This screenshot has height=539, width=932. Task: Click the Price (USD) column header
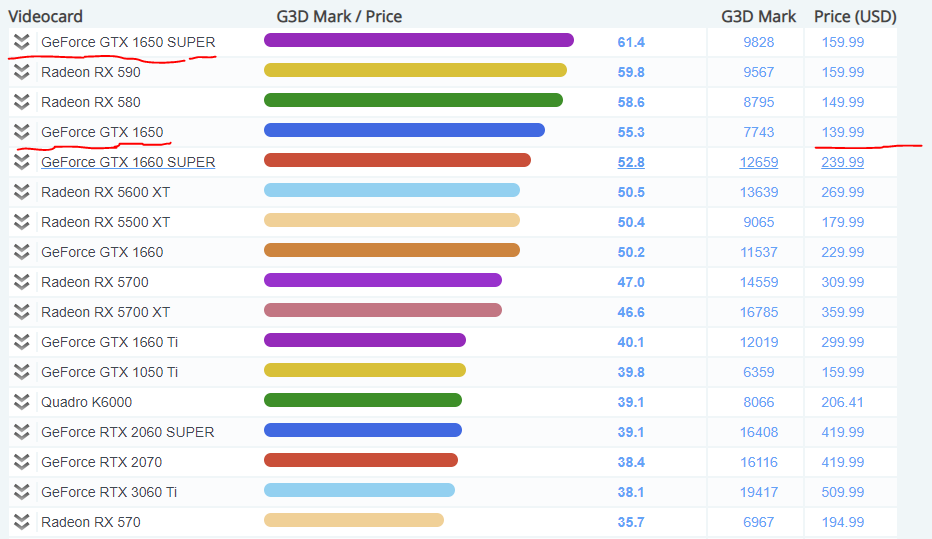855,17
